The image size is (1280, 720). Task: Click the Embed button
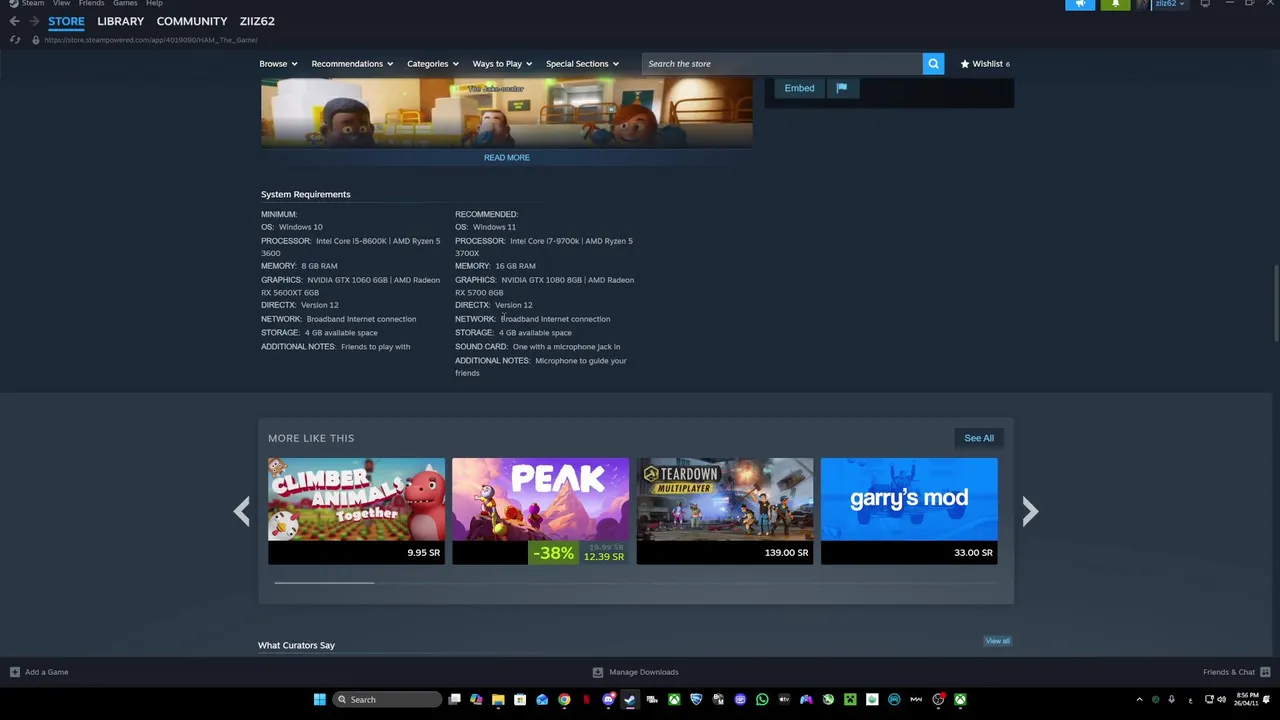799,88
